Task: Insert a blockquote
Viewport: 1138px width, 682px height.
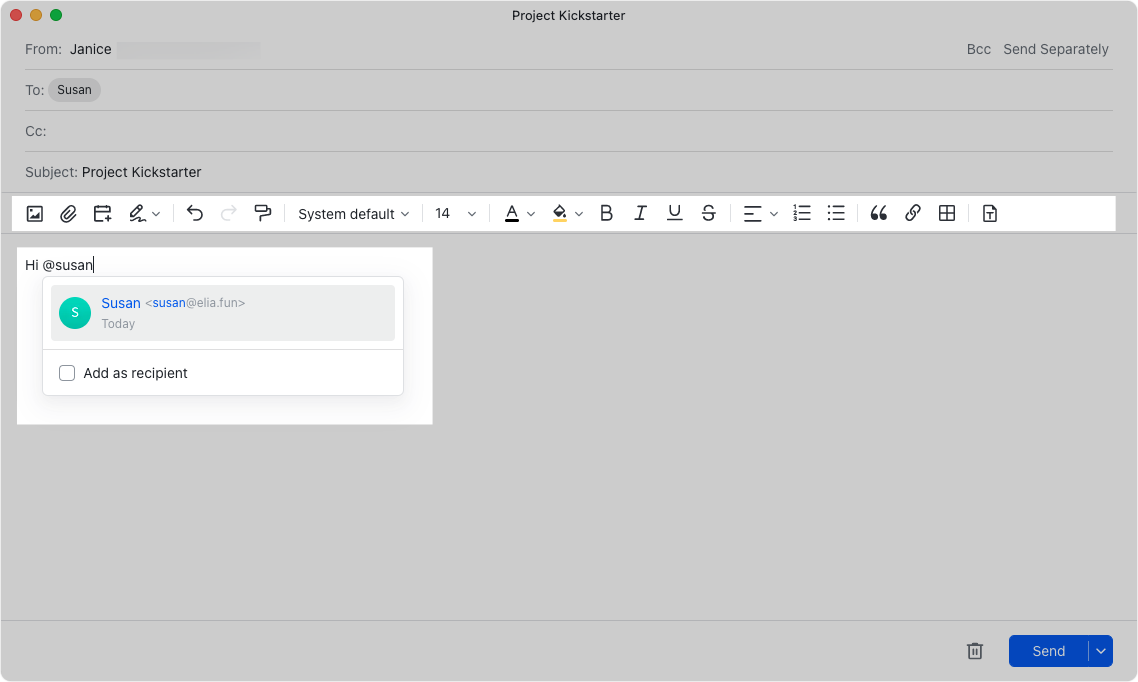Action: pos(878,213)
